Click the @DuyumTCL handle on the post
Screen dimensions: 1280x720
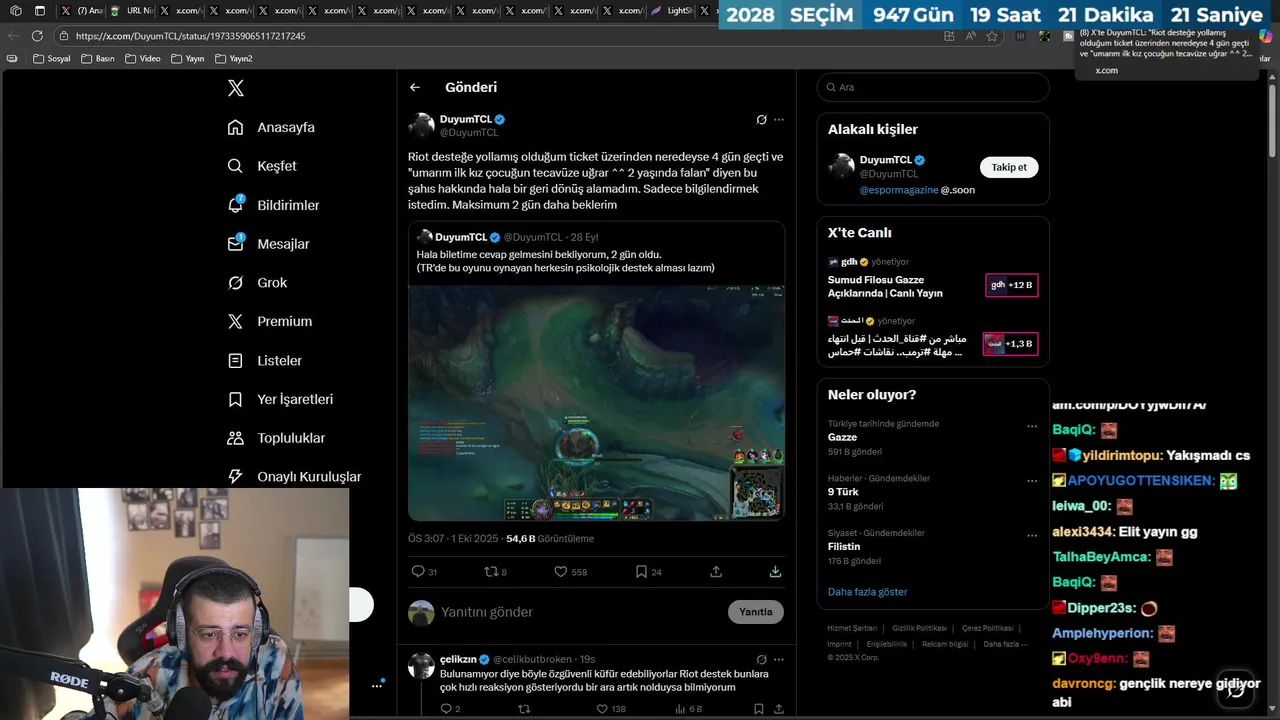469,132
